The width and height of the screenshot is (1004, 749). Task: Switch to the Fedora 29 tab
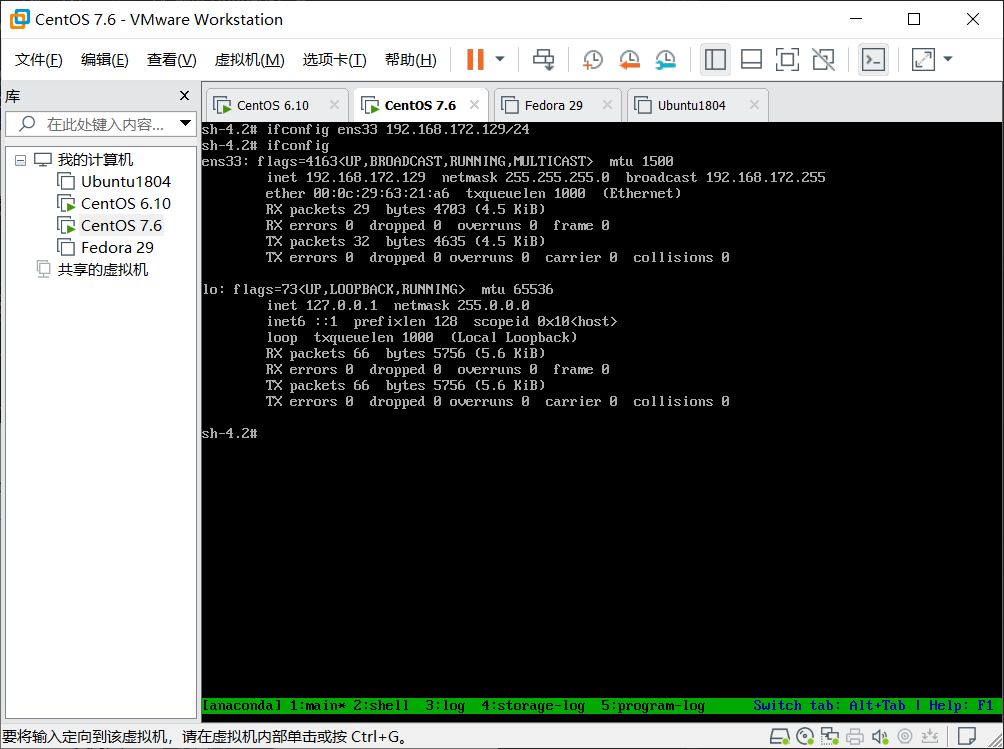click(x=556, y=105)
